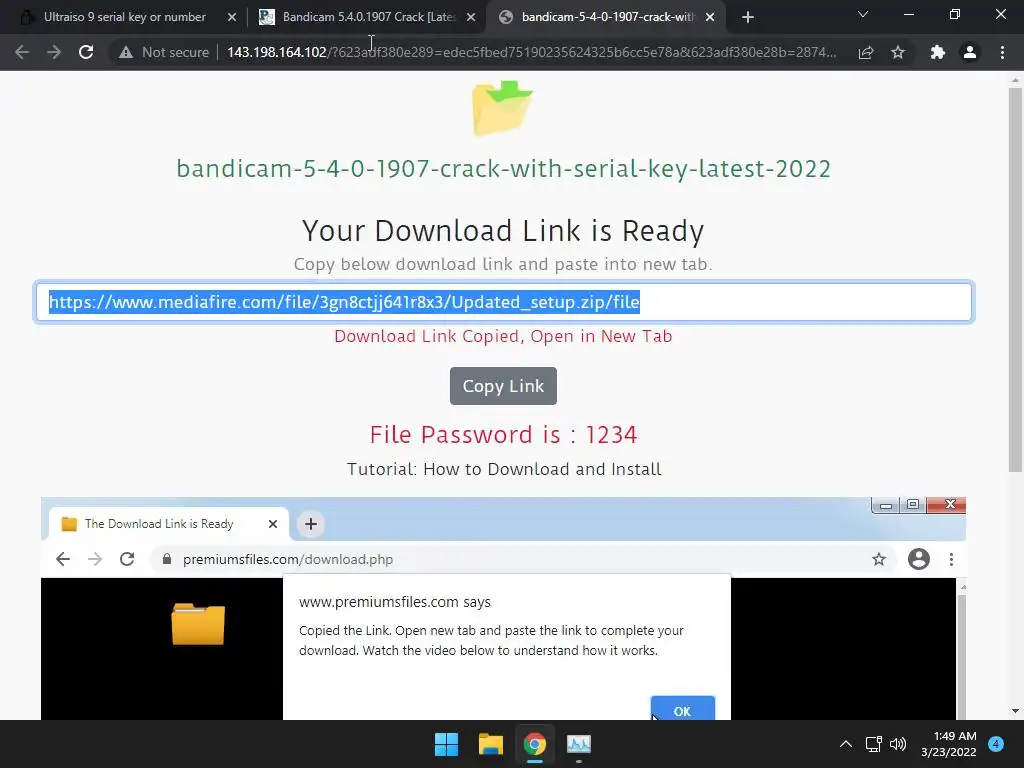Open the notification badge showing 4
This screenshot has width=1024, height=768.
(996, 744)
